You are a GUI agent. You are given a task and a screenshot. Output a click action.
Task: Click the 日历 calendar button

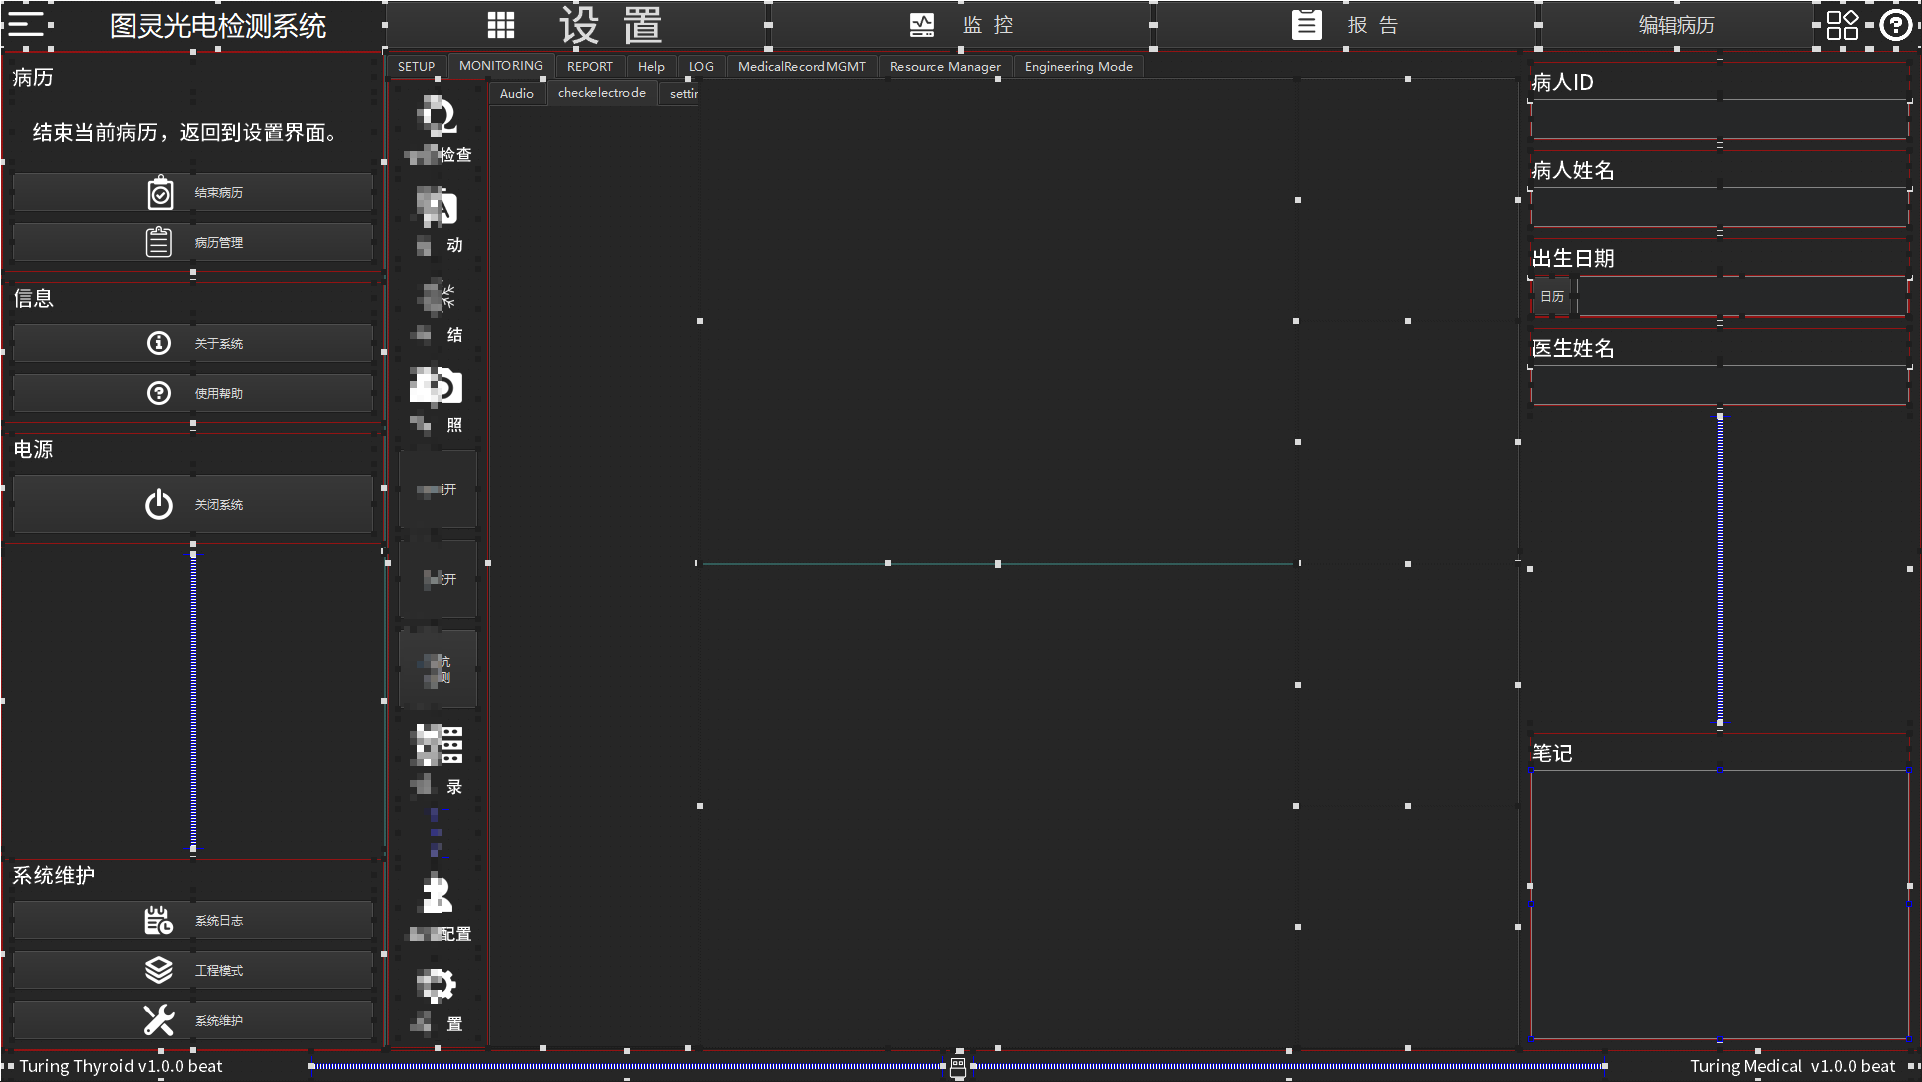pos(1551,297)
